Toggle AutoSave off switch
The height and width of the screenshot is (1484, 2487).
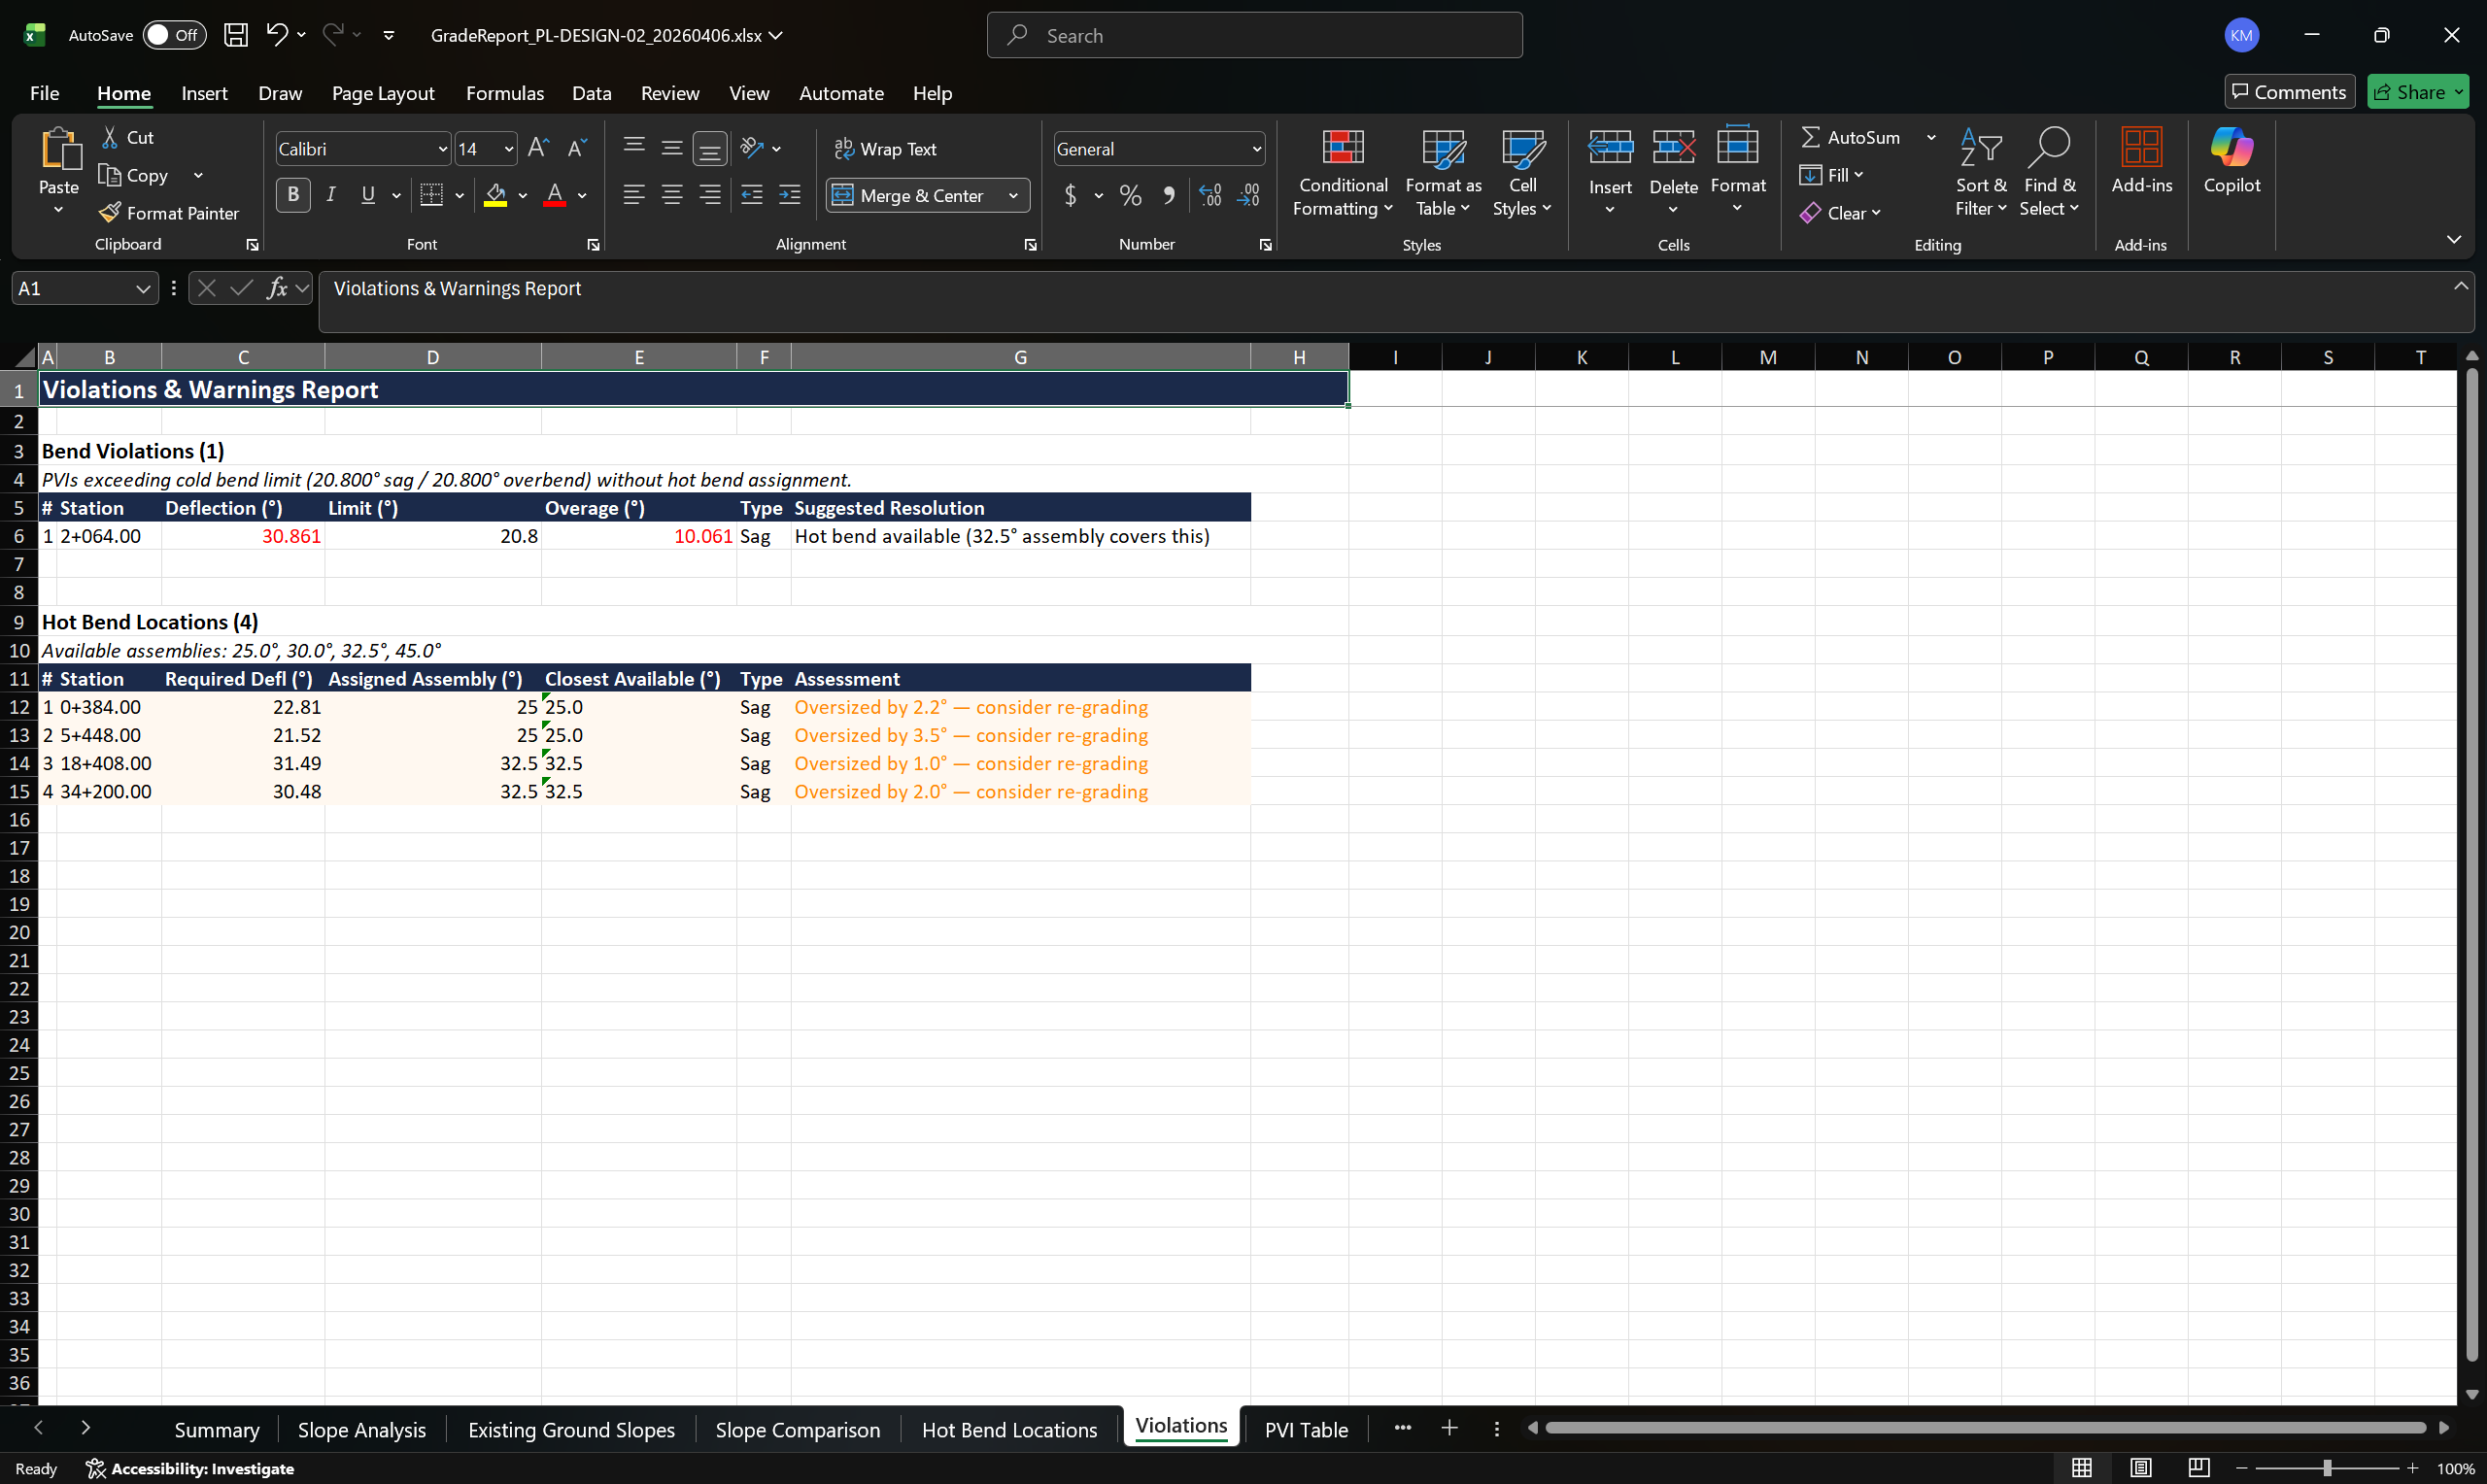(x=173, y=34)
